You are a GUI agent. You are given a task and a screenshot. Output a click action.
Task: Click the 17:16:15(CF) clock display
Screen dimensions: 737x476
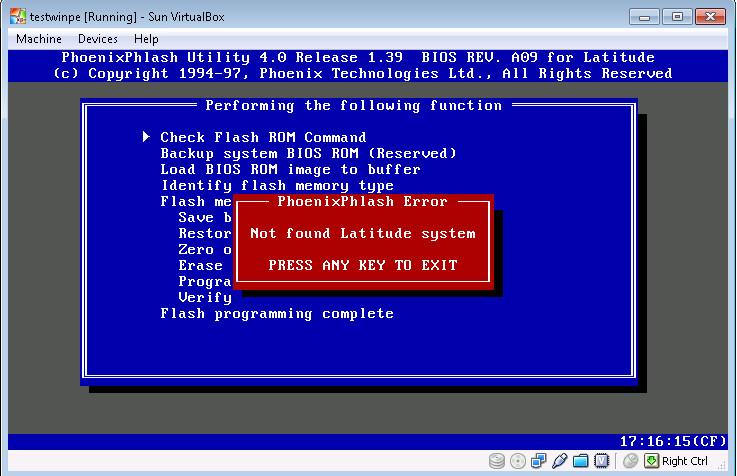click(673, 442)
